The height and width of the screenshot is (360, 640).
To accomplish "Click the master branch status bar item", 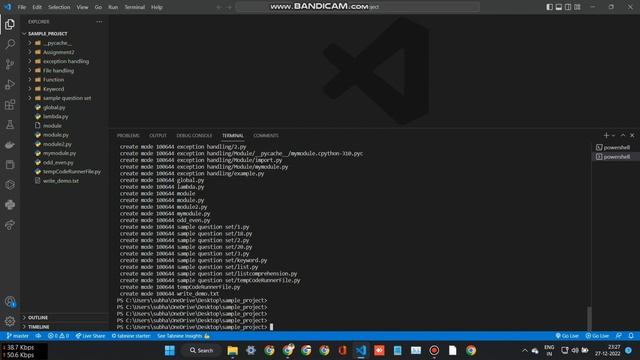I will 18,336.
